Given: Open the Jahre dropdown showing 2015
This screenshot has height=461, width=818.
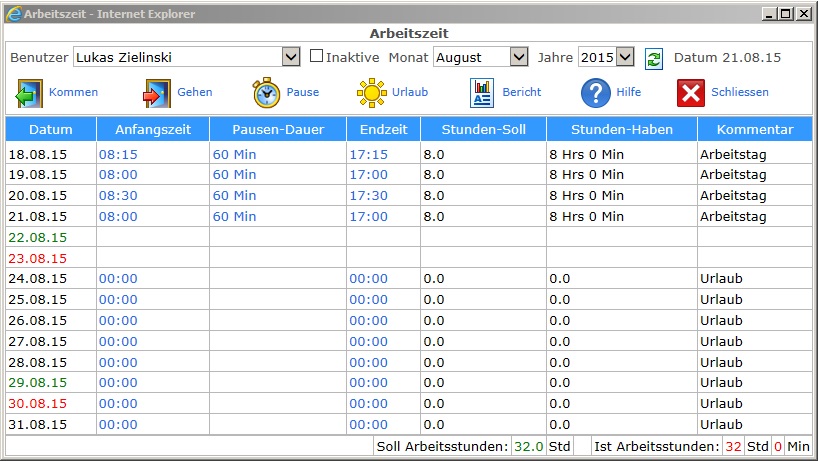Looking at the screenshot, I should [606, 57].
